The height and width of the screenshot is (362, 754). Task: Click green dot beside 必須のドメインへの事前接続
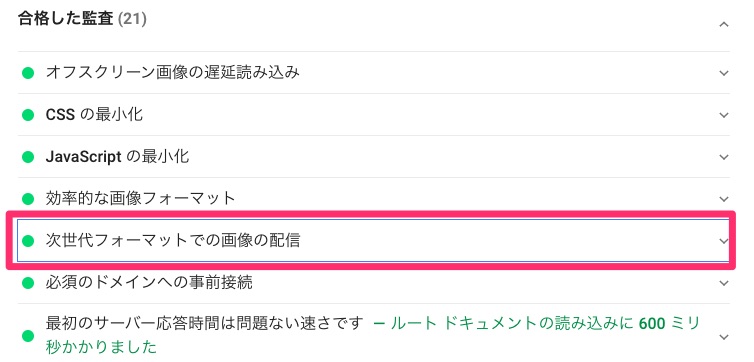point(28,283)
